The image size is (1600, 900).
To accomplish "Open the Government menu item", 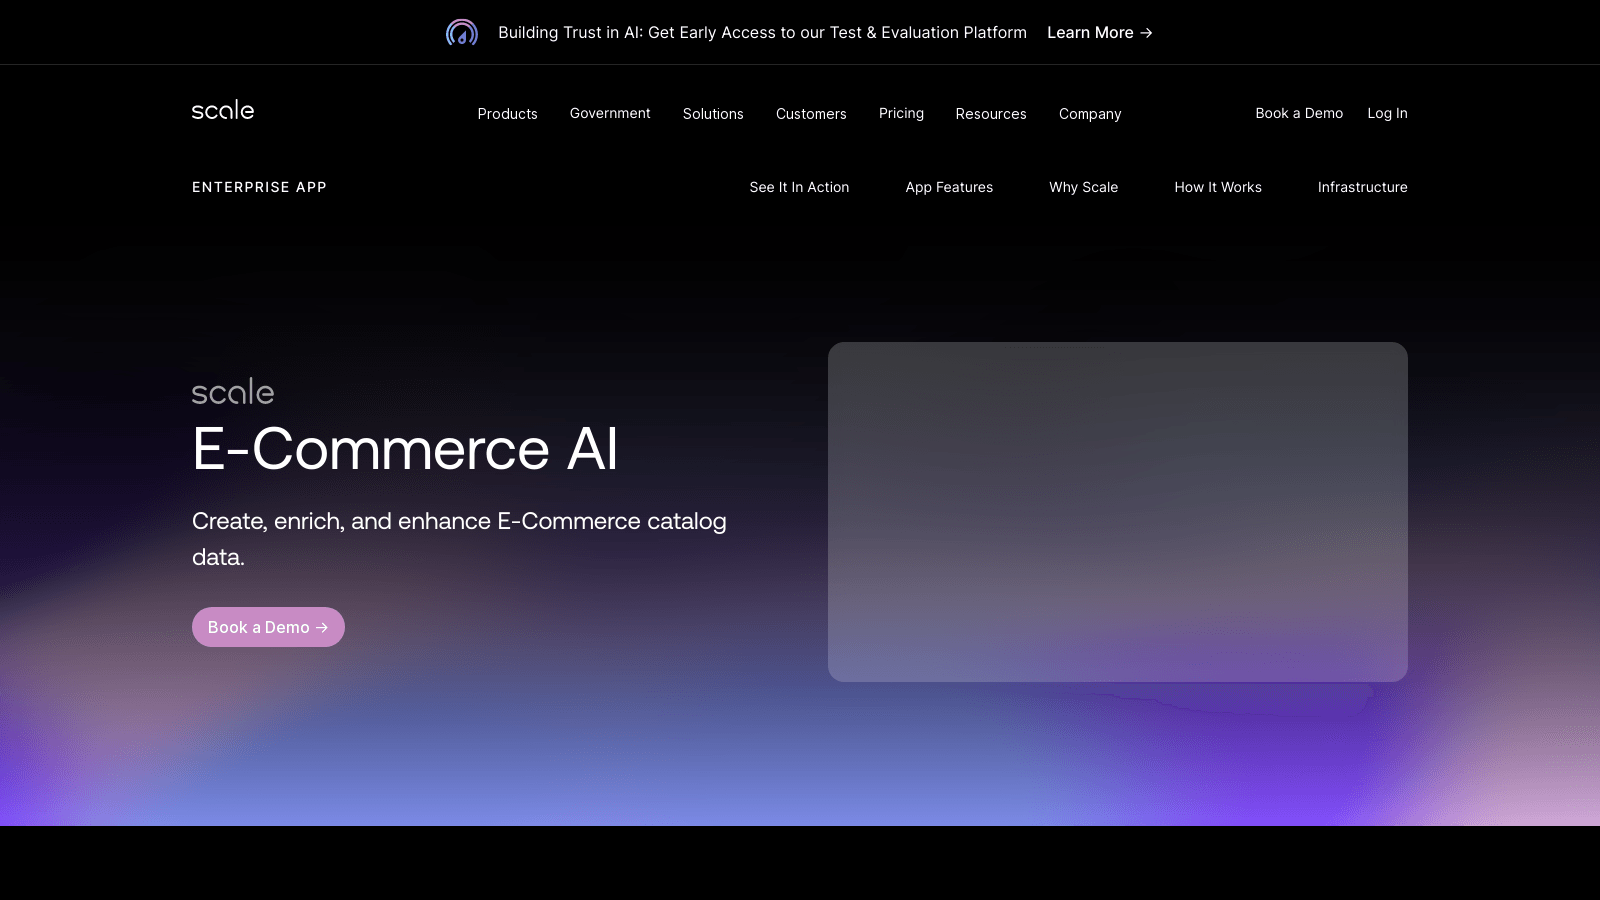I will tap(610, 114).
